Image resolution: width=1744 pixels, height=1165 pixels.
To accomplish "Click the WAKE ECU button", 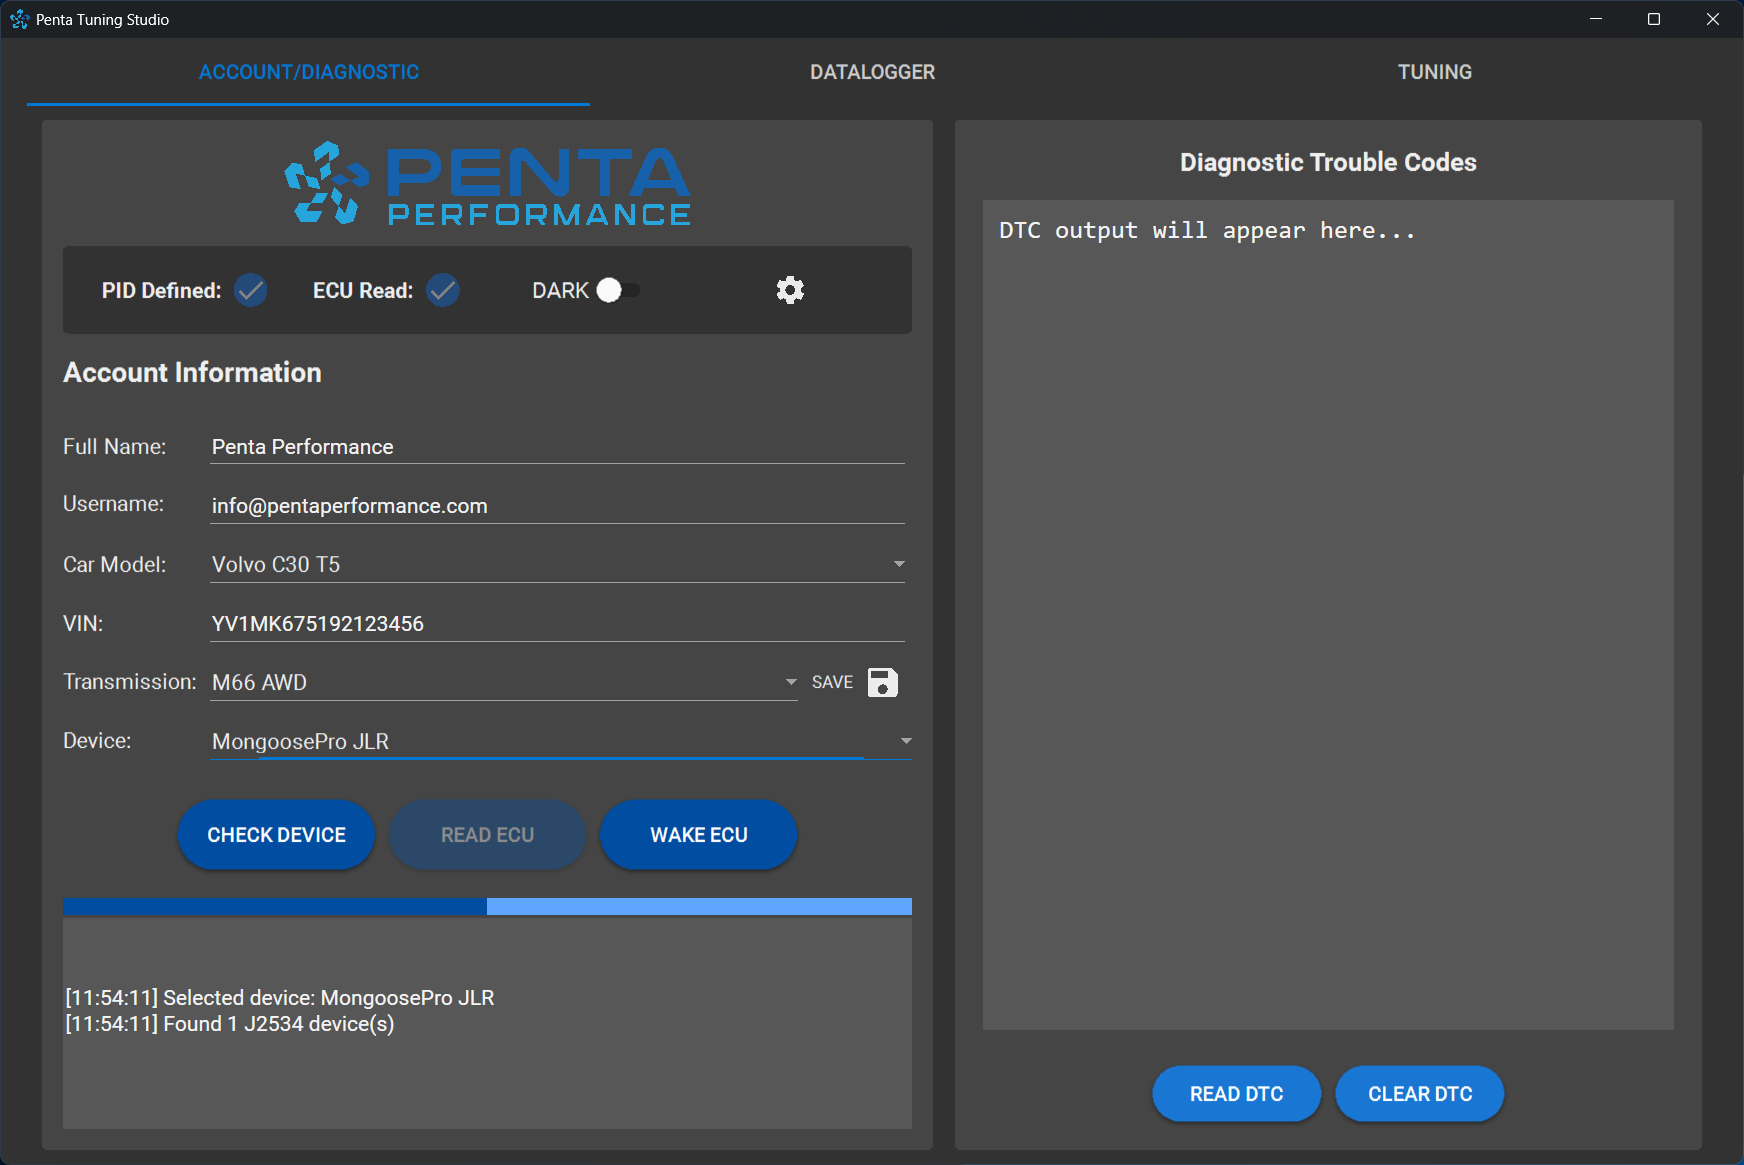I will click(698, 834).
